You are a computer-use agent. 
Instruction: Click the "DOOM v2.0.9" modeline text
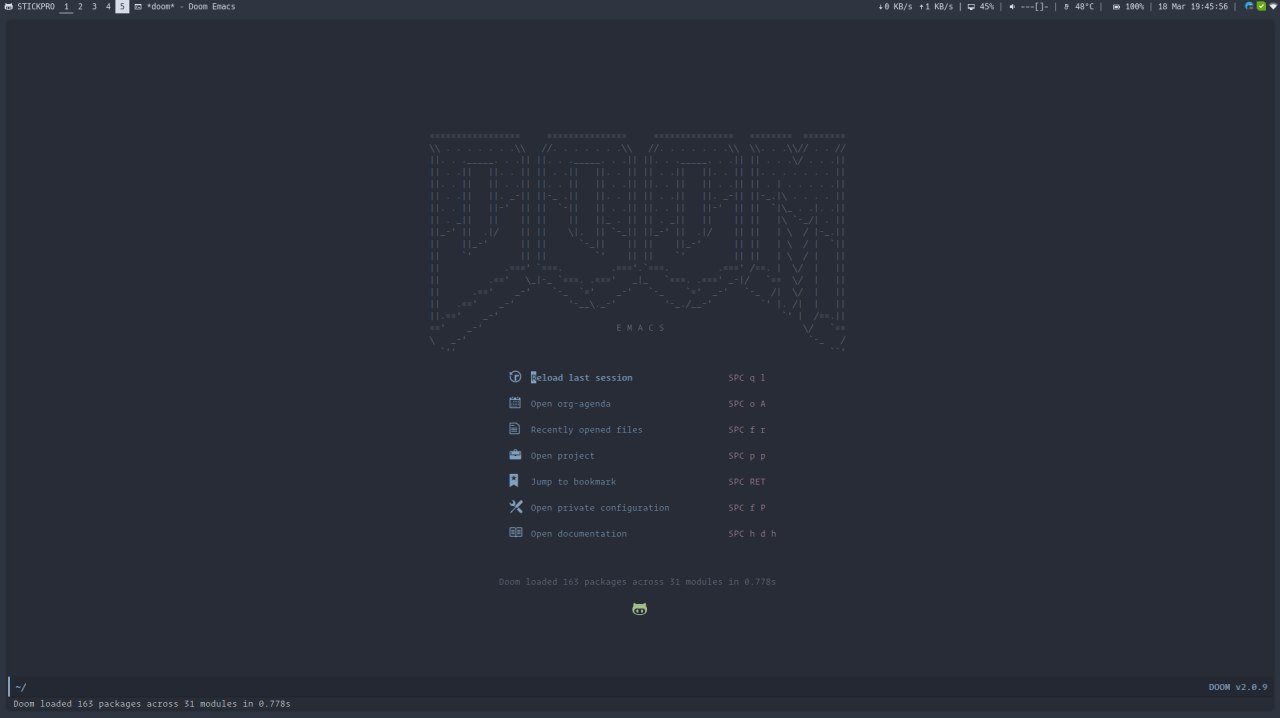(x=1238, y=687)
